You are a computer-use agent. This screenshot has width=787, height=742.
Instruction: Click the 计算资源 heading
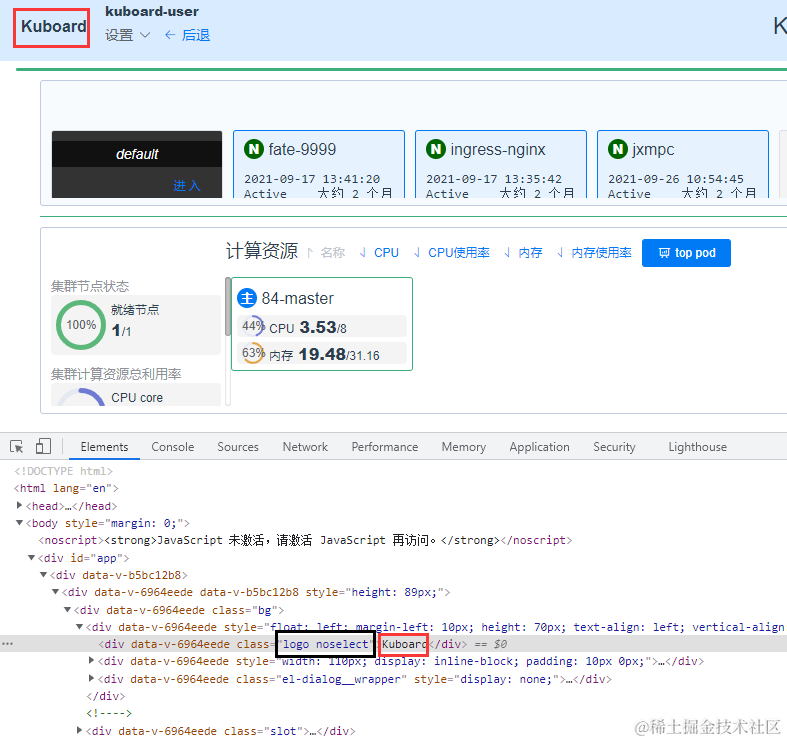point(261,251)
